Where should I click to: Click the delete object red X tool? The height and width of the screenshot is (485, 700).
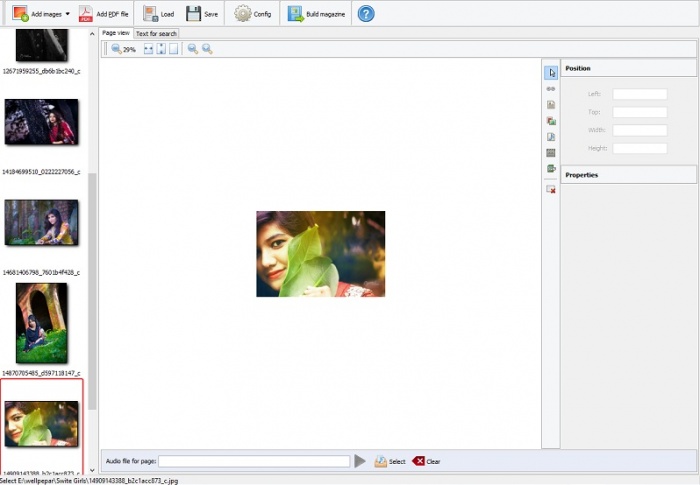click(x=550, y=189)
